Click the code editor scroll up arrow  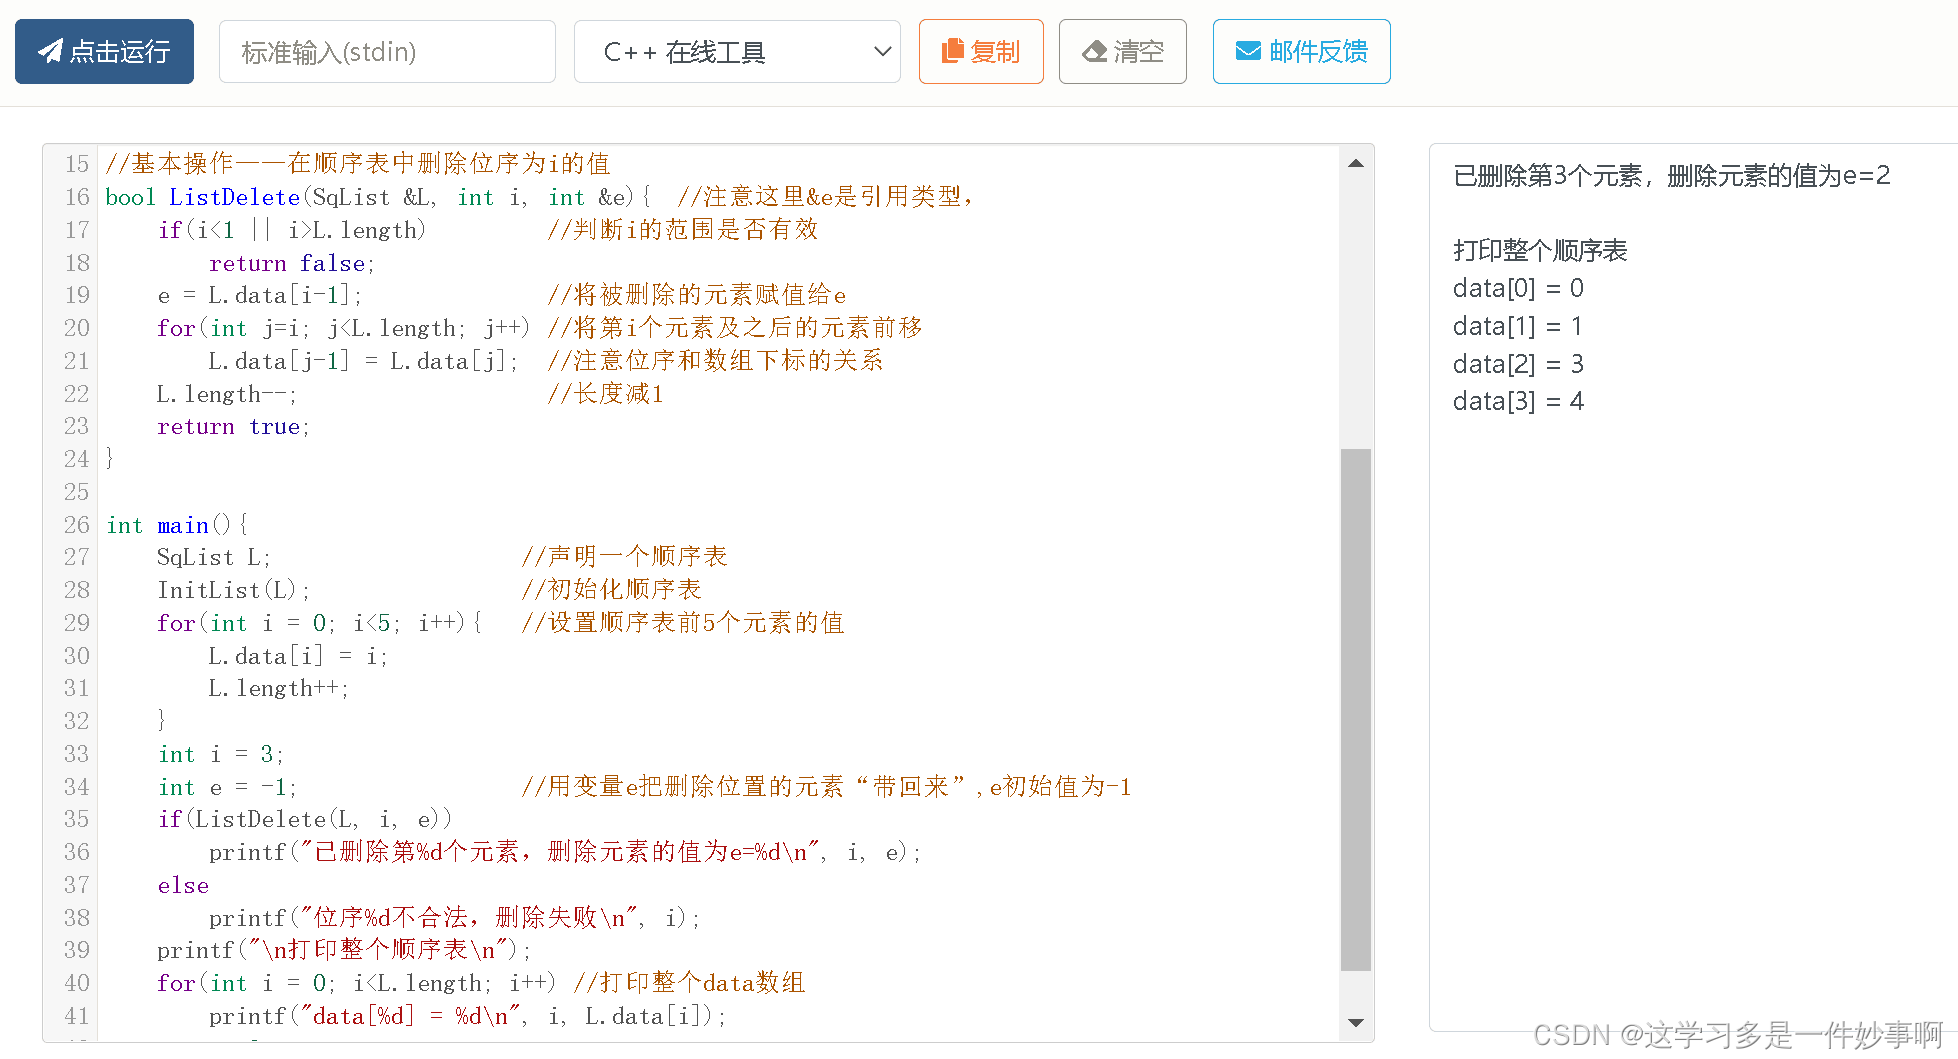(x=1356, y=163)
